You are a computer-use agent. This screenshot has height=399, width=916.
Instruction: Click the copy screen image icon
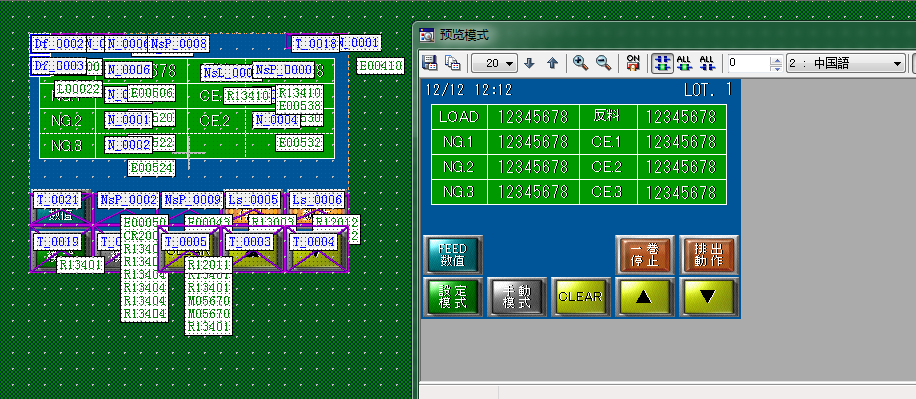coord(452,63)
